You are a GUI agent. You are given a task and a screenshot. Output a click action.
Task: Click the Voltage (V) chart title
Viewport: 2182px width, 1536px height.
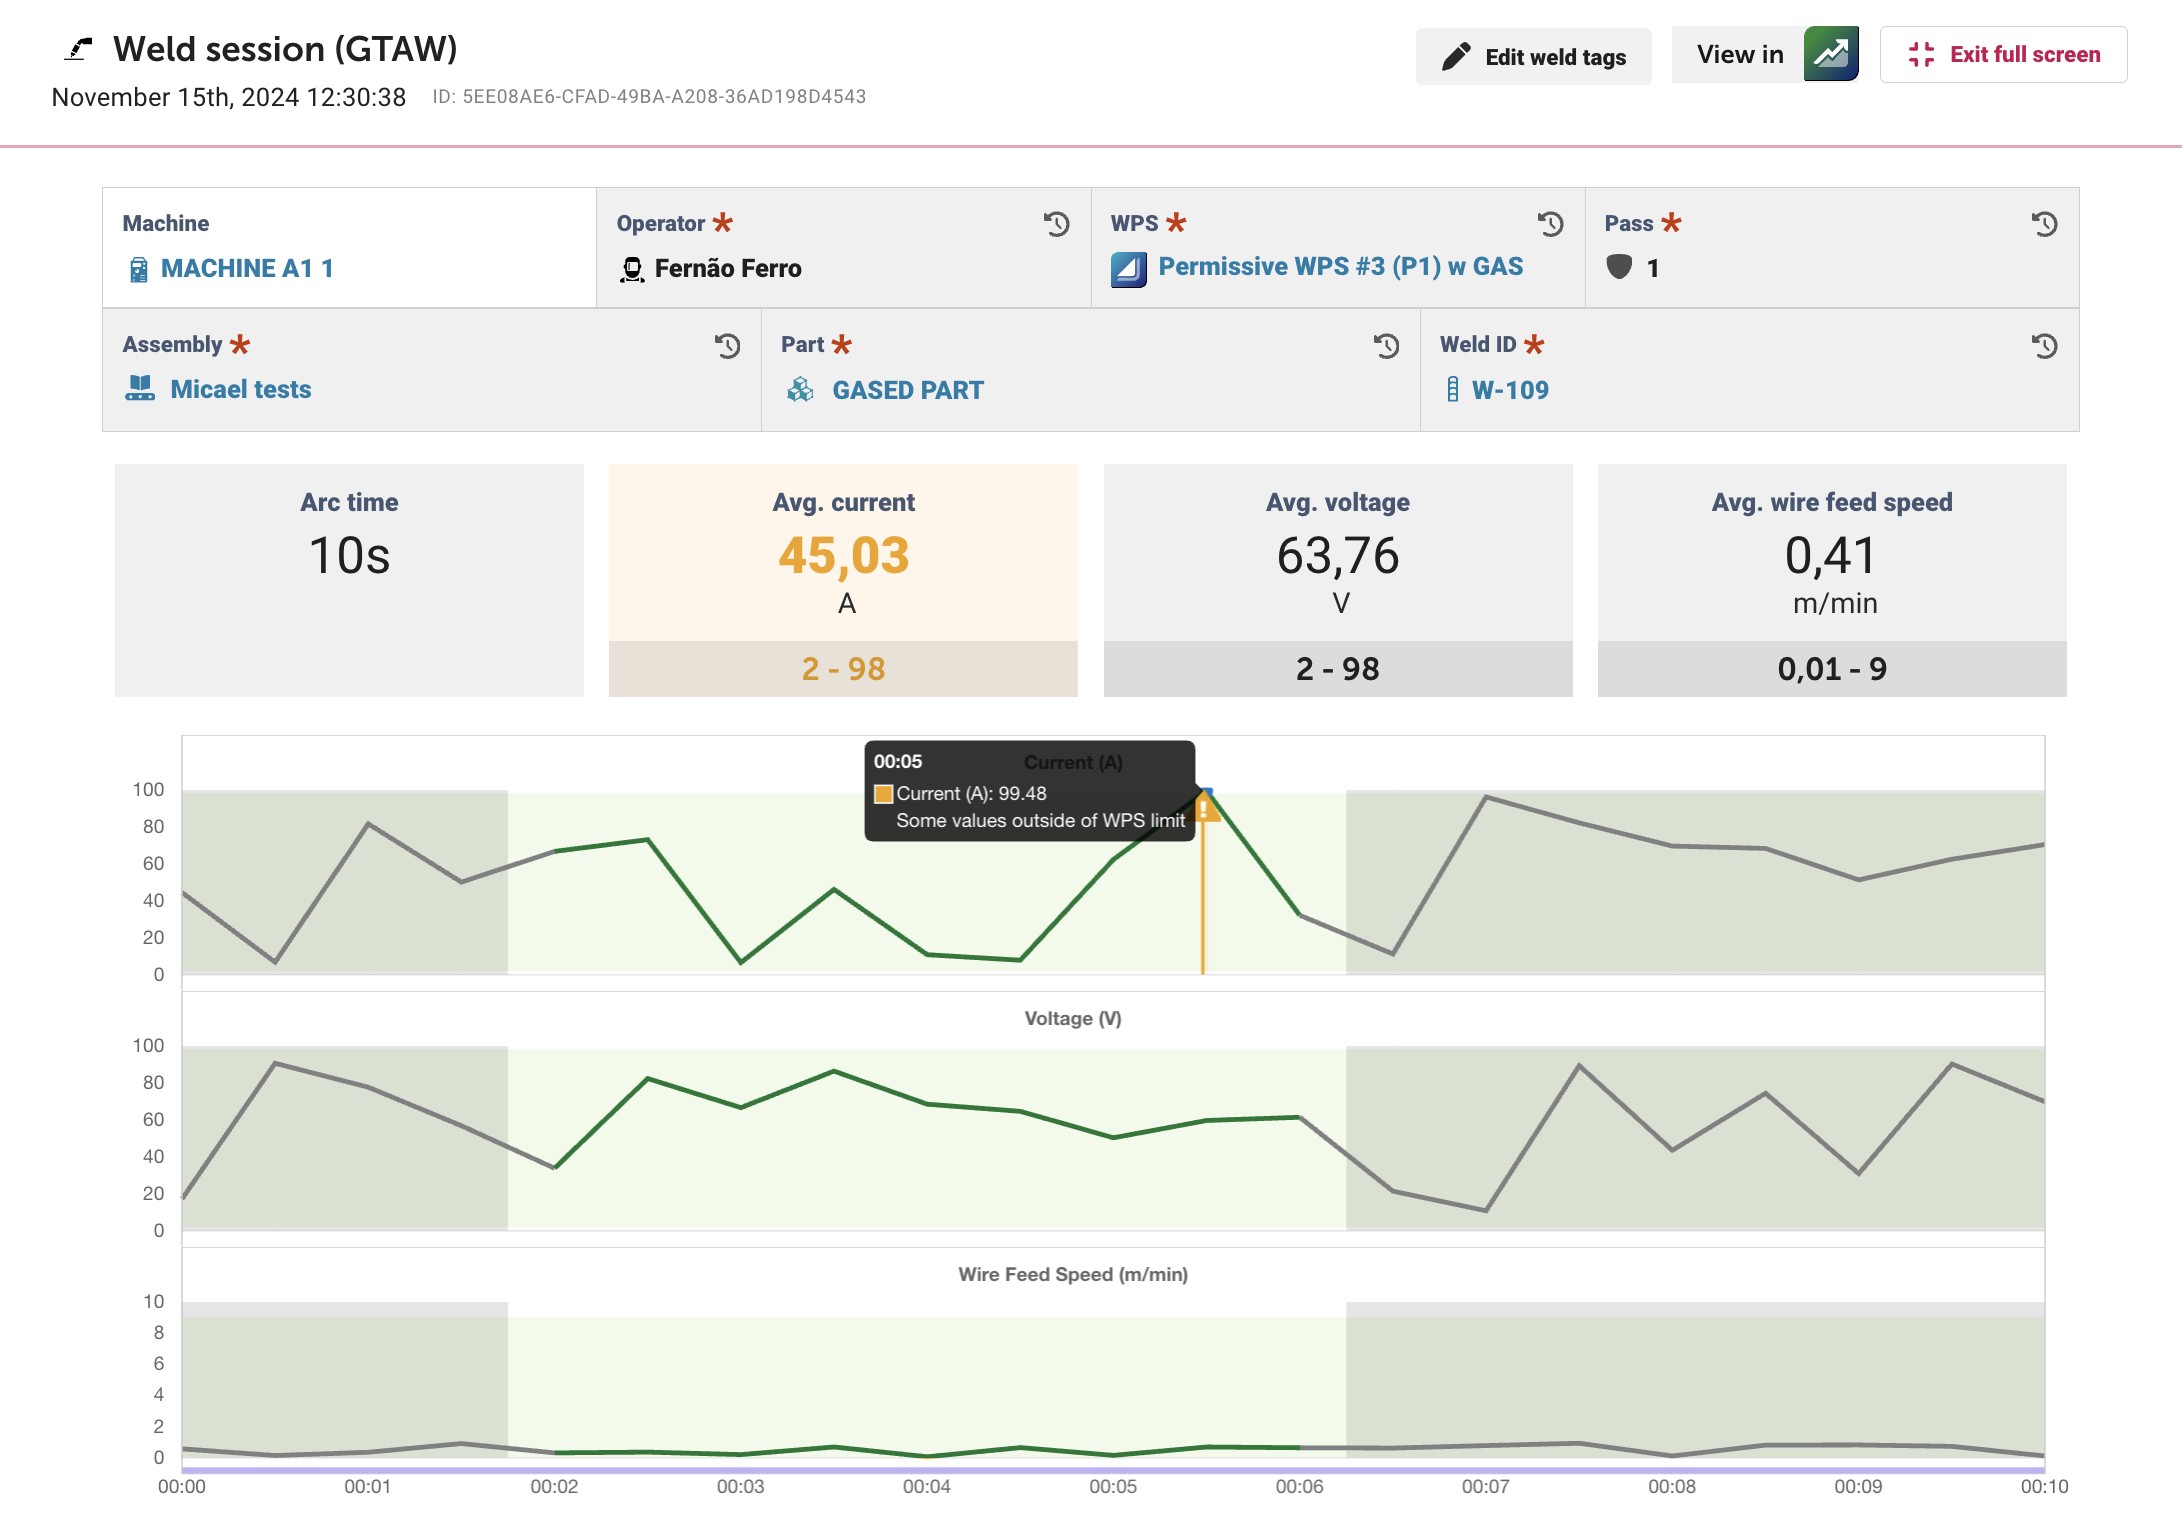coord(1073,1018)
